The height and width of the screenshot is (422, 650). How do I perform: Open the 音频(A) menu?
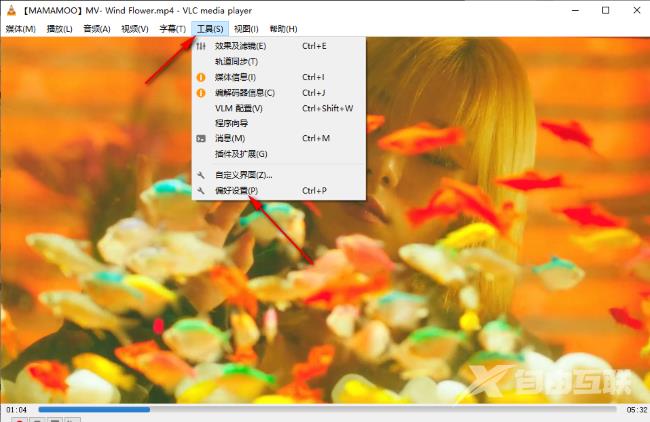[97, 29]
